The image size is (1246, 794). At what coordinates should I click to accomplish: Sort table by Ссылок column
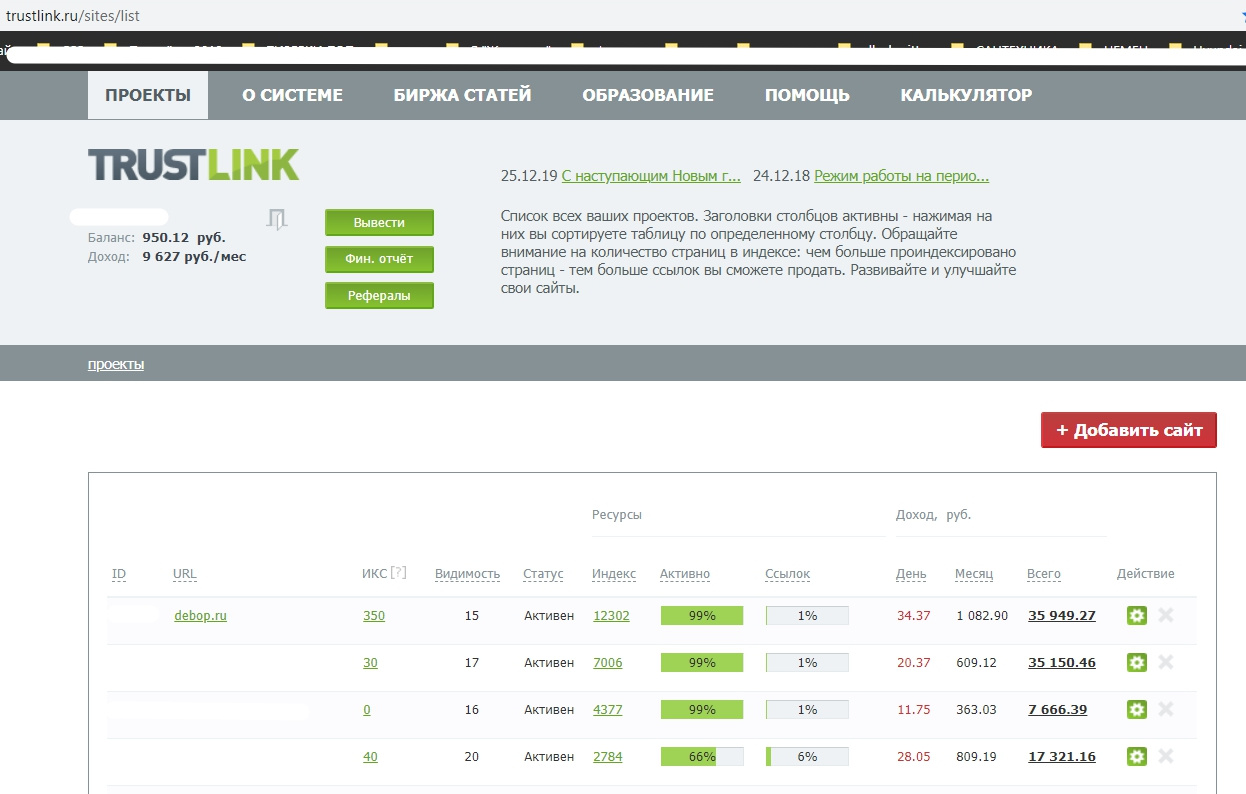tap(787, 574)
